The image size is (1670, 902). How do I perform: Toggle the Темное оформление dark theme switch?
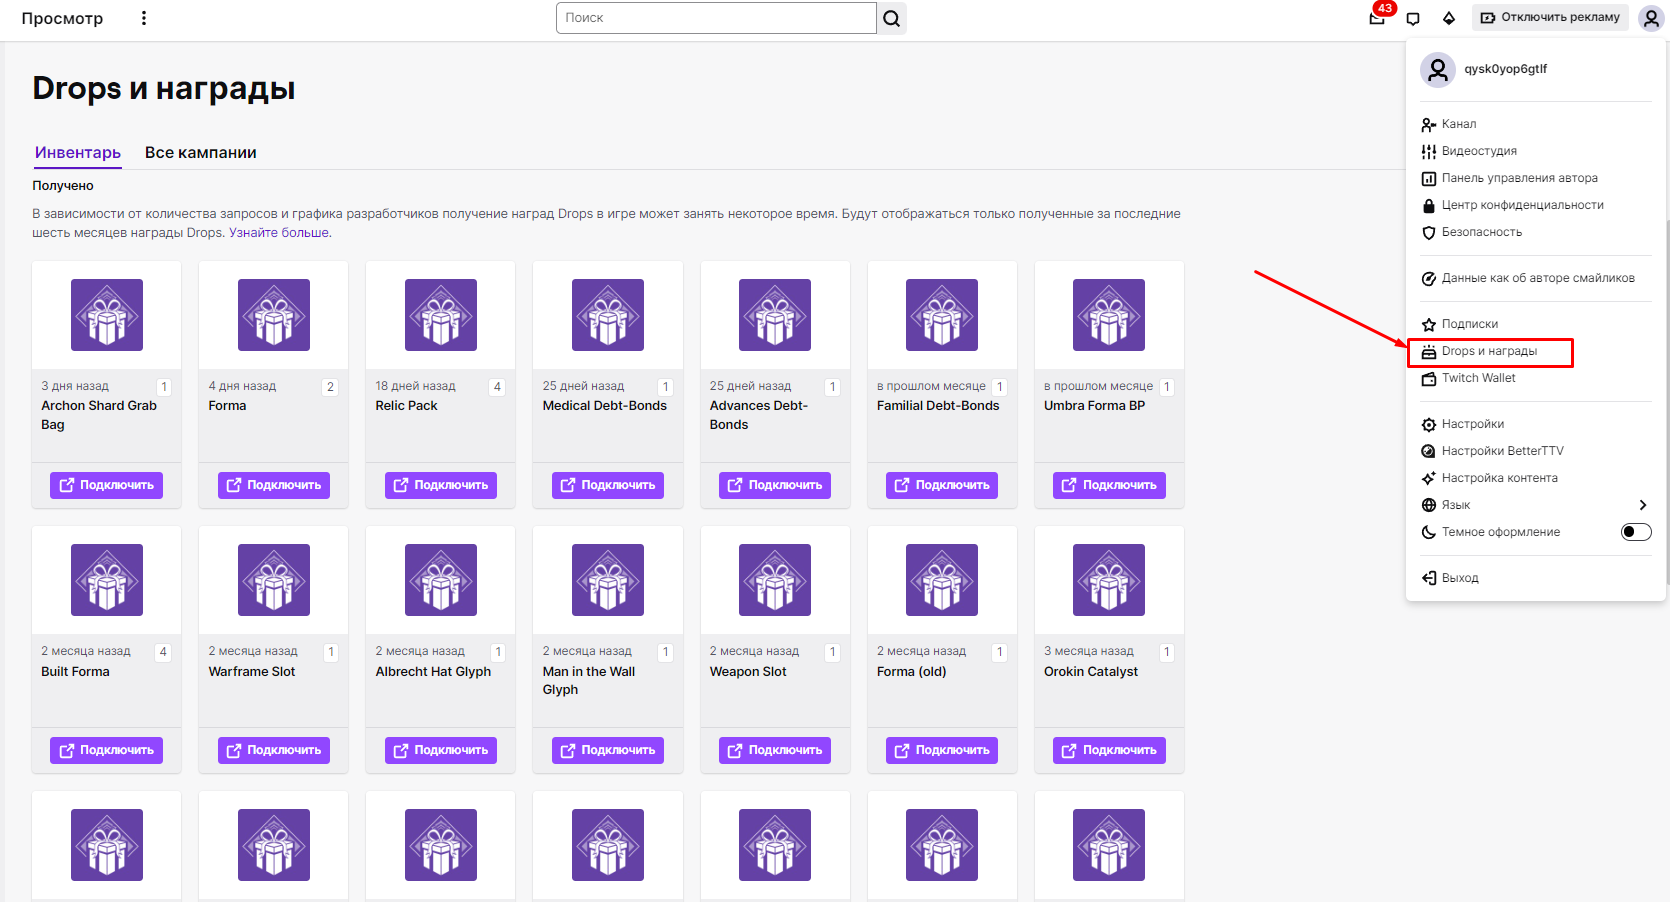point(1635,532)
